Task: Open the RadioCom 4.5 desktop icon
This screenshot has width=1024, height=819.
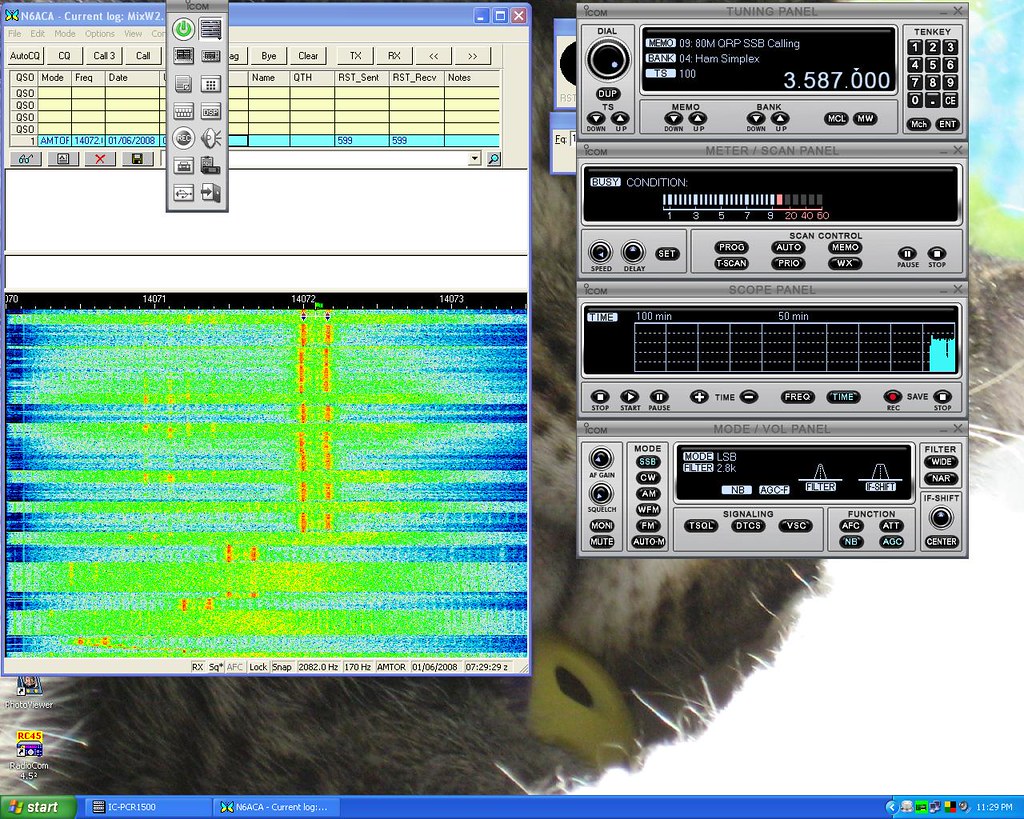Action: (x=29, y=755)
